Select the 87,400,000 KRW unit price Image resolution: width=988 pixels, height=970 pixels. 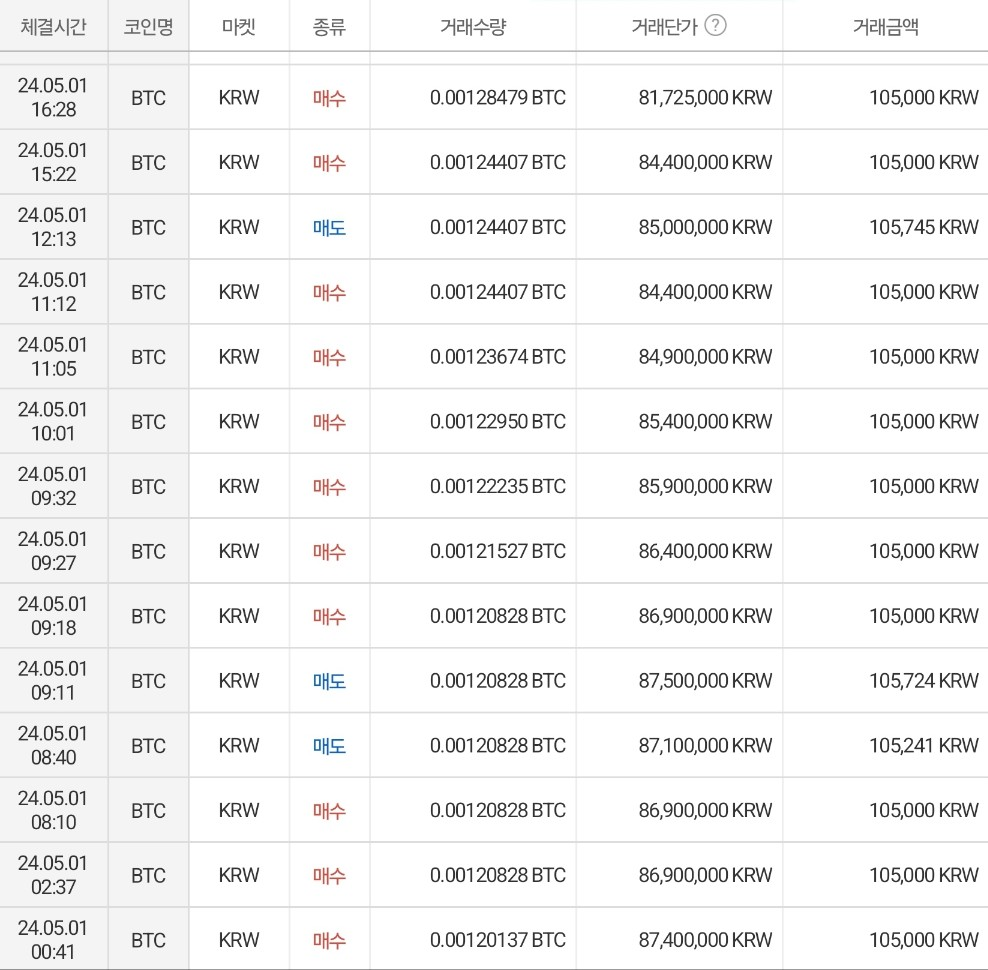click(x=705, y=940)
